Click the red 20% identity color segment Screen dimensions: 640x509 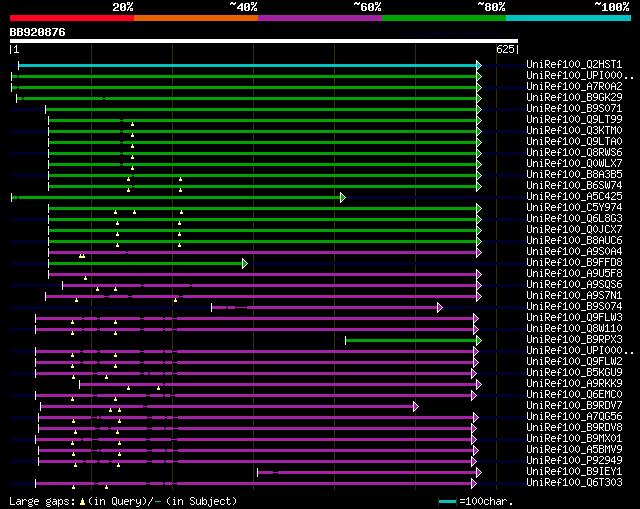pos(71,18)
